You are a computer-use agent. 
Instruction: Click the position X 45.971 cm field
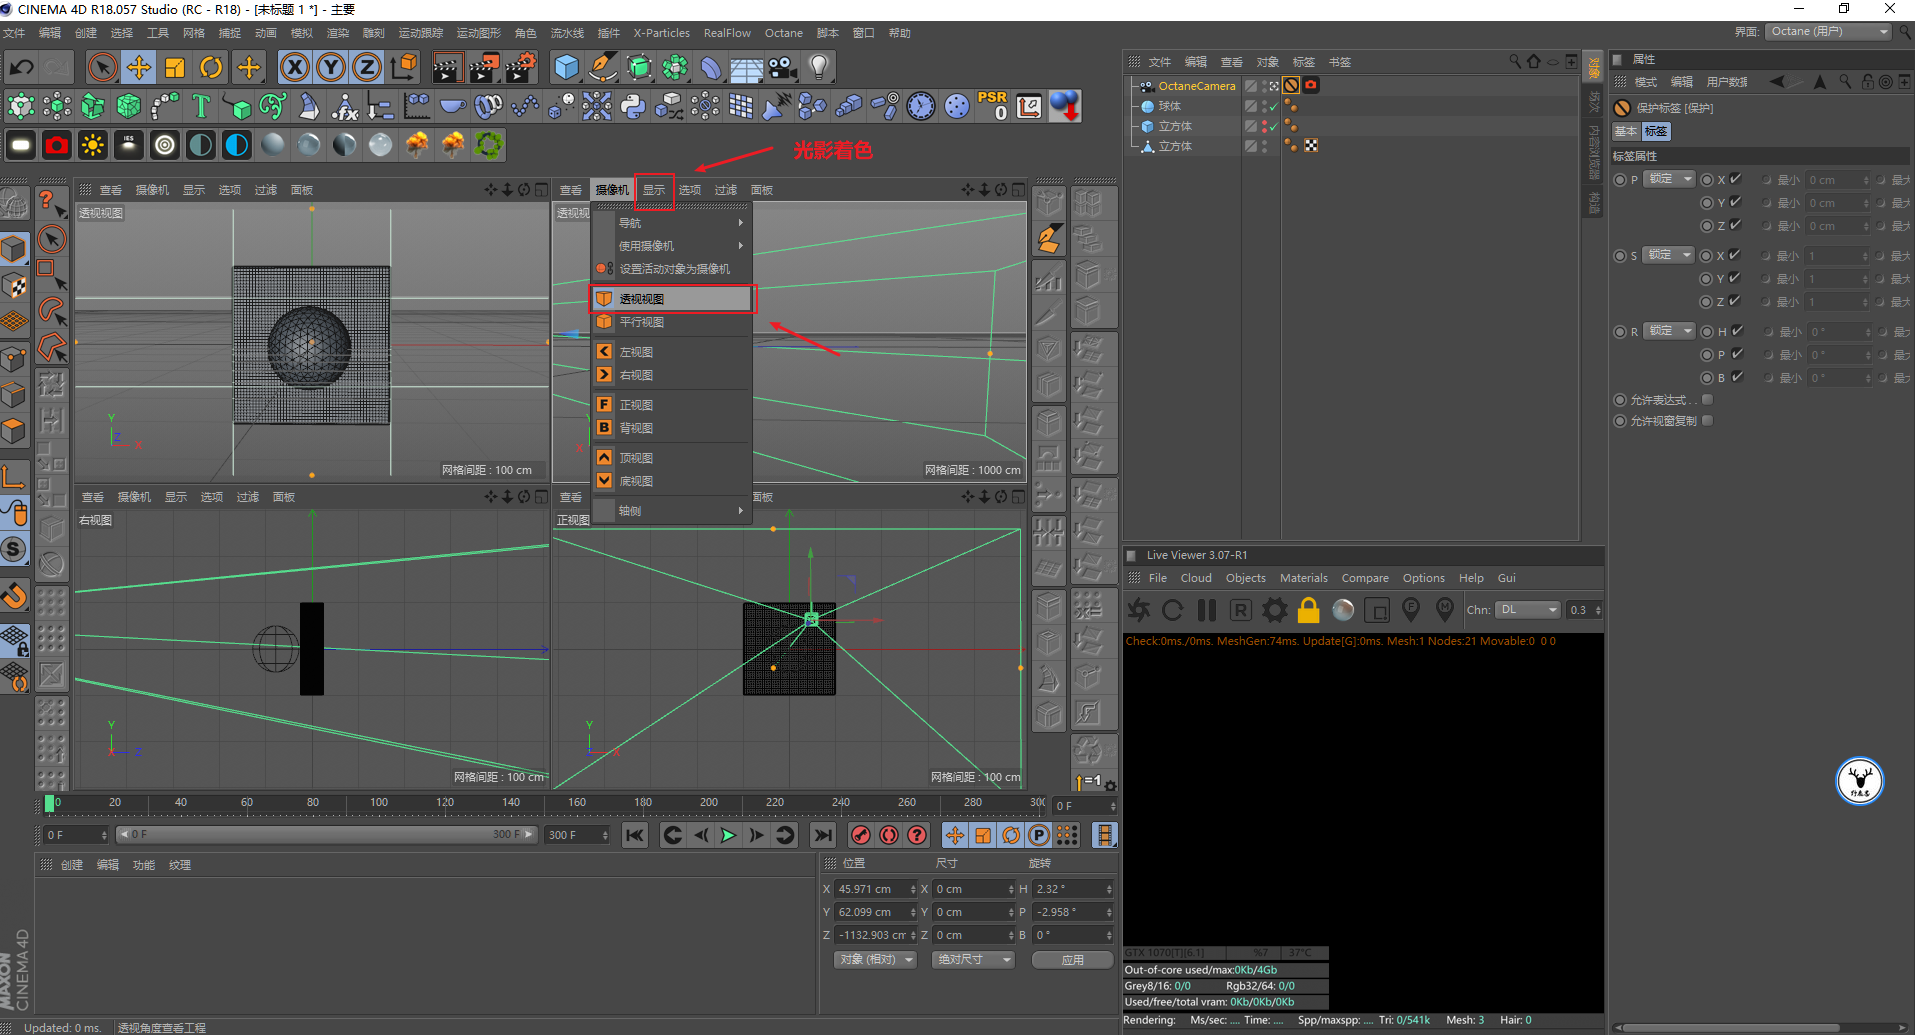875,889
